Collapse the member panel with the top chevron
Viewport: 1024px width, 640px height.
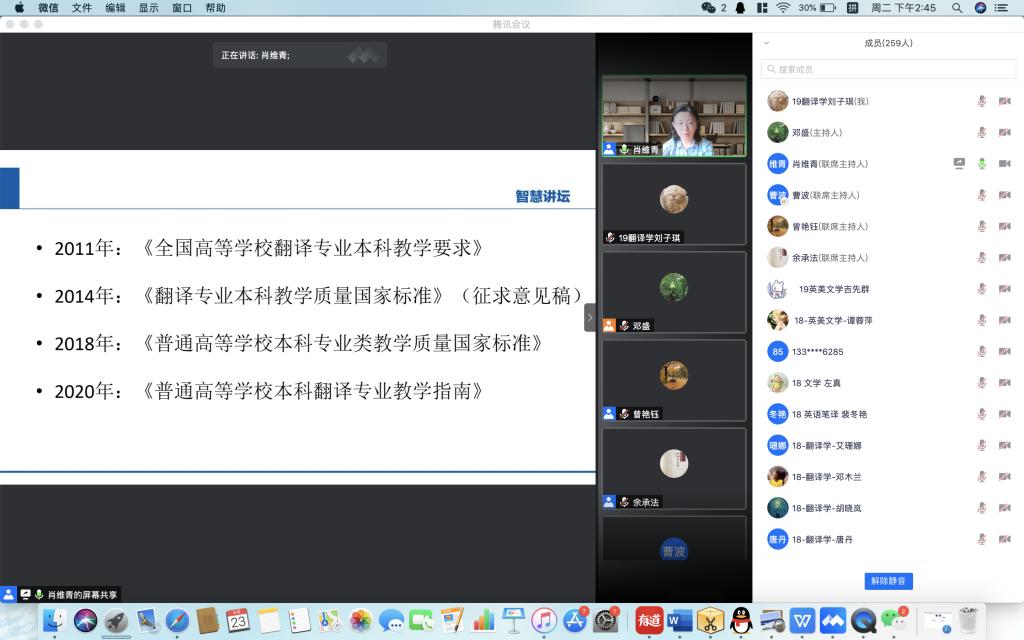click(x=767, y=43)
